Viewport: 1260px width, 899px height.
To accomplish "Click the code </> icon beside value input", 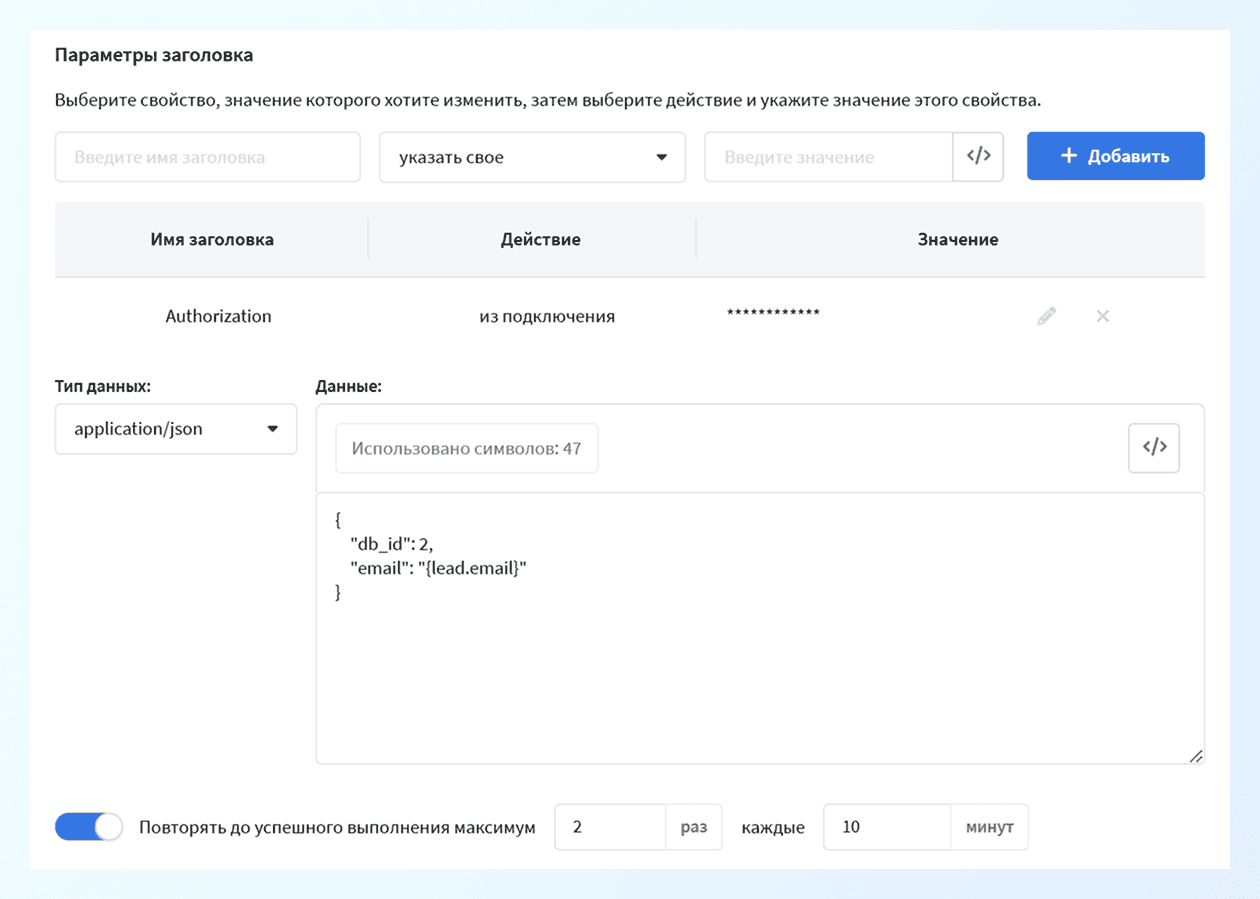I will click(x=978, y=156).
